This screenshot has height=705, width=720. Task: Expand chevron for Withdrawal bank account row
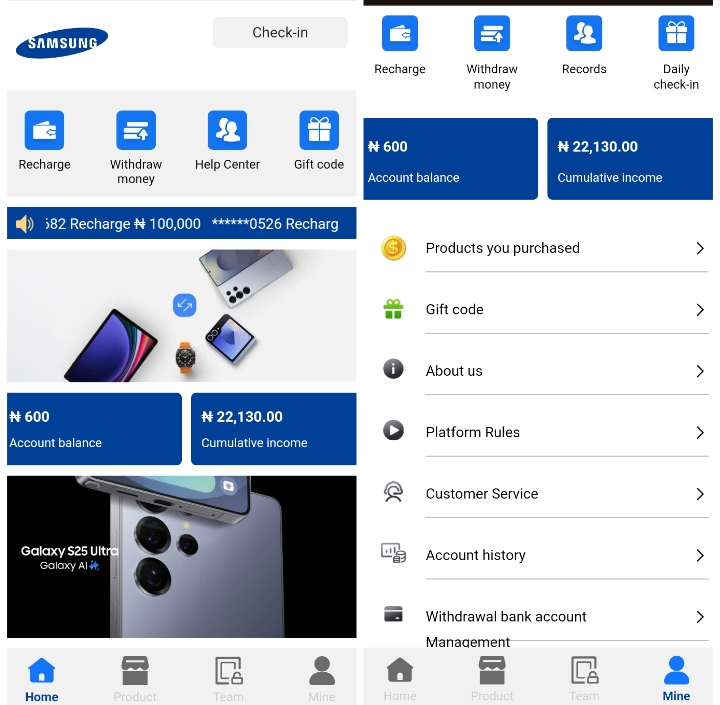coord(700,617)
